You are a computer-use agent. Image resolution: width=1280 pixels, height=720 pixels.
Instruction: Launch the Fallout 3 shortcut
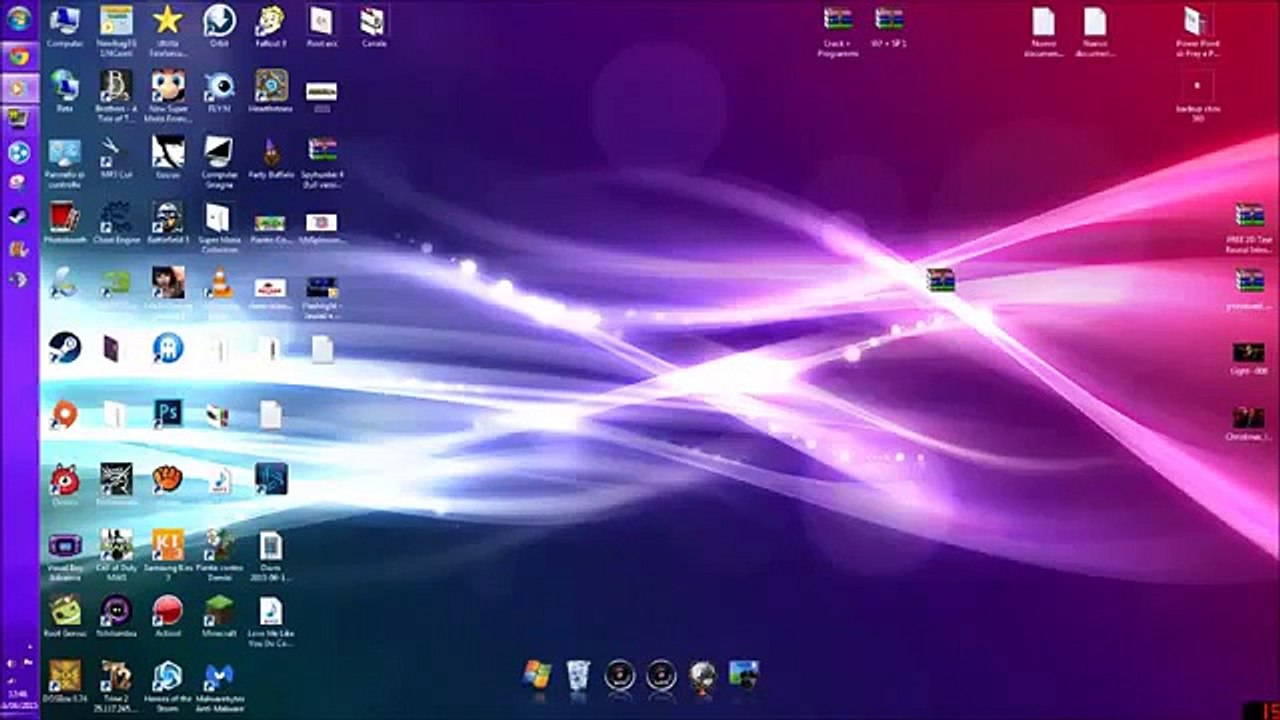pyautogui.click(x=271, y=27)
